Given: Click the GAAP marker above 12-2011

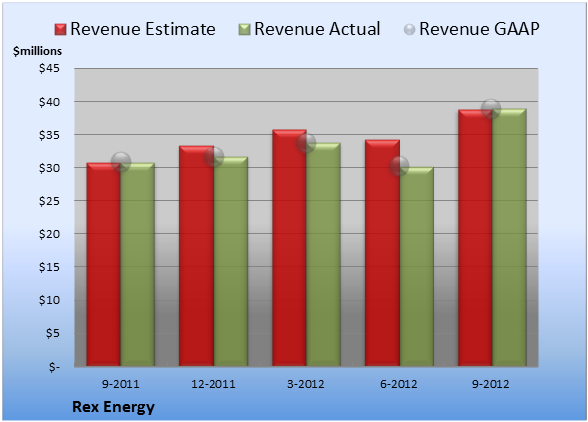Looking at the screenshot, I should pos(214,156).
